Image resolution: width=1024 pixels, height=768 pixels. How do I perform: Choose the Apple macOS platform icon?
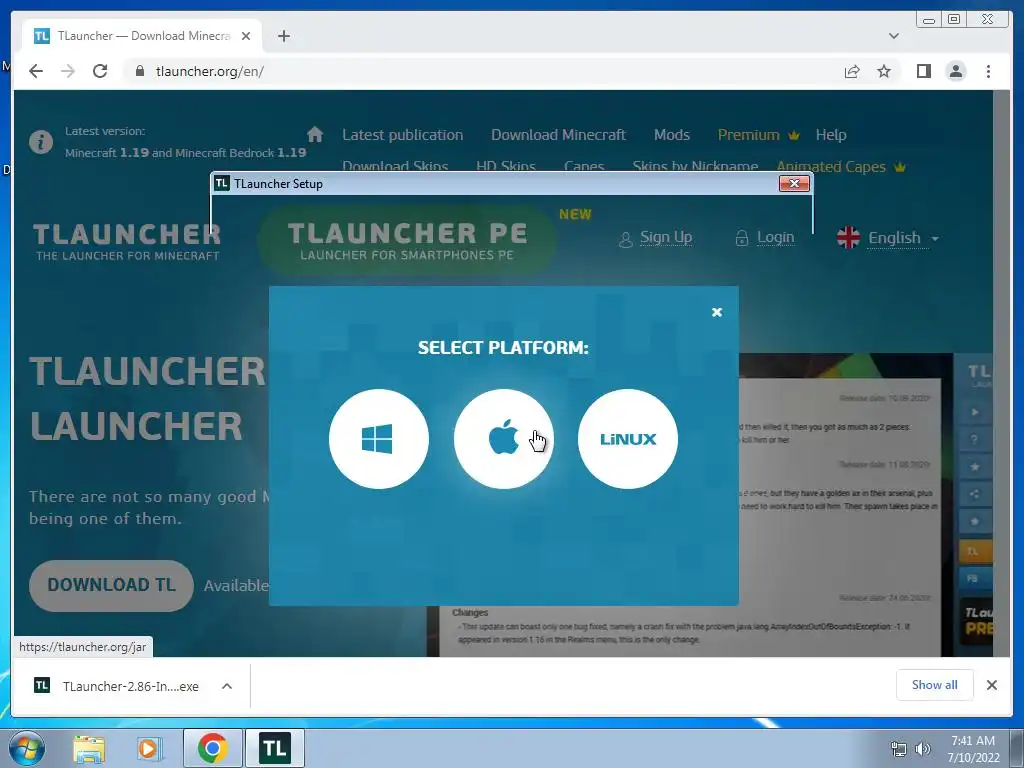point(504,439)
